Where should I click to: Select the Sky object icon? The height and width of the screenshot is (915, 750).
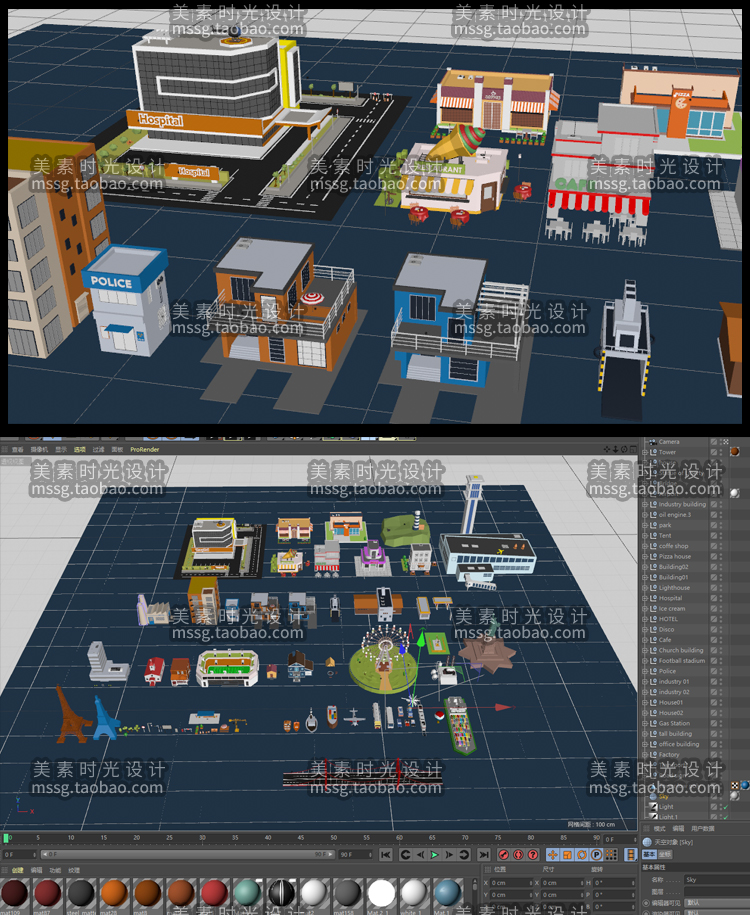pos(654,797)
